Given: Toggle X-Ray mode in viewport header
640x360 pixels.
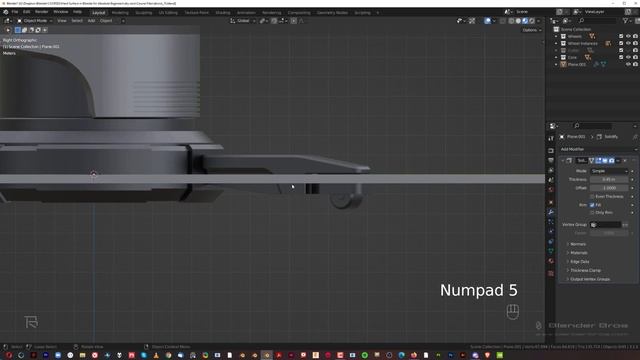Looking at the screenshot, I should click(503, 21).
